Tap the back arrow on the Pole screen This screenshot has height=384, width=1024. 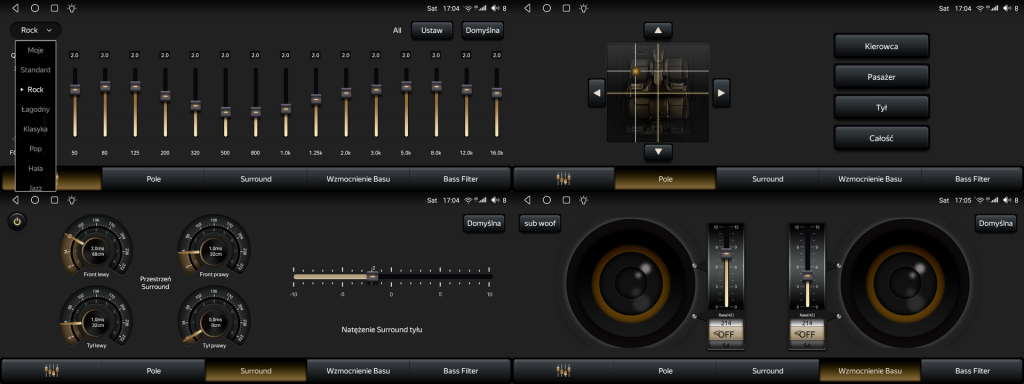527,8
